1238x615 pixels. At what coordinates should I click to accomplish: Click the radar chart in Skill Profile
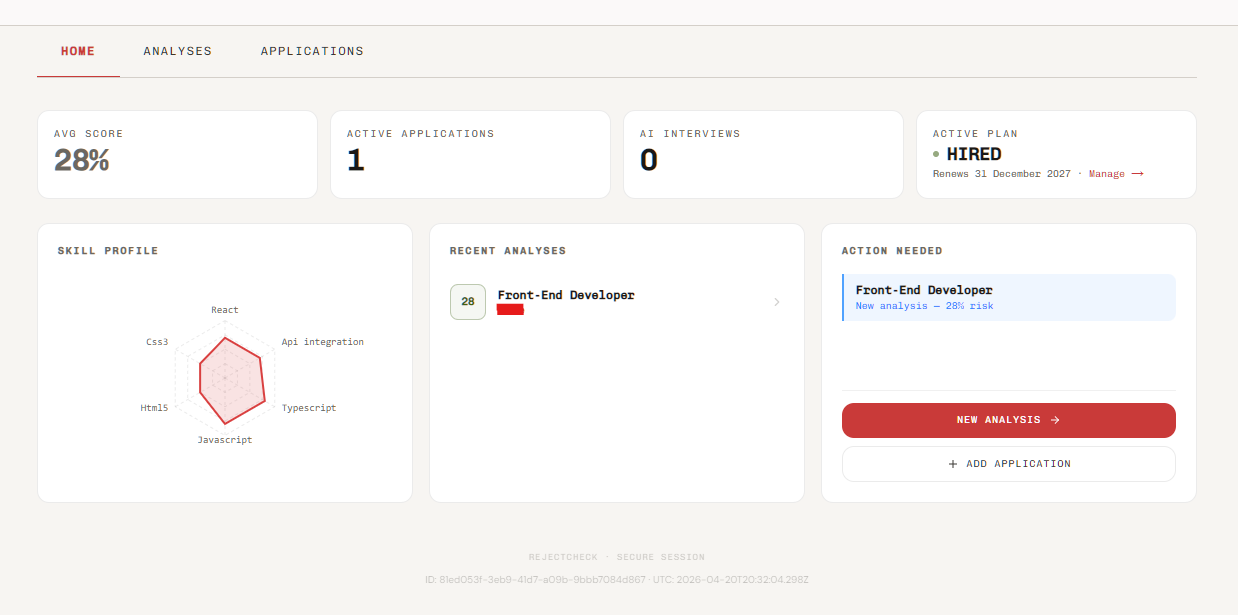coord(224,375)
